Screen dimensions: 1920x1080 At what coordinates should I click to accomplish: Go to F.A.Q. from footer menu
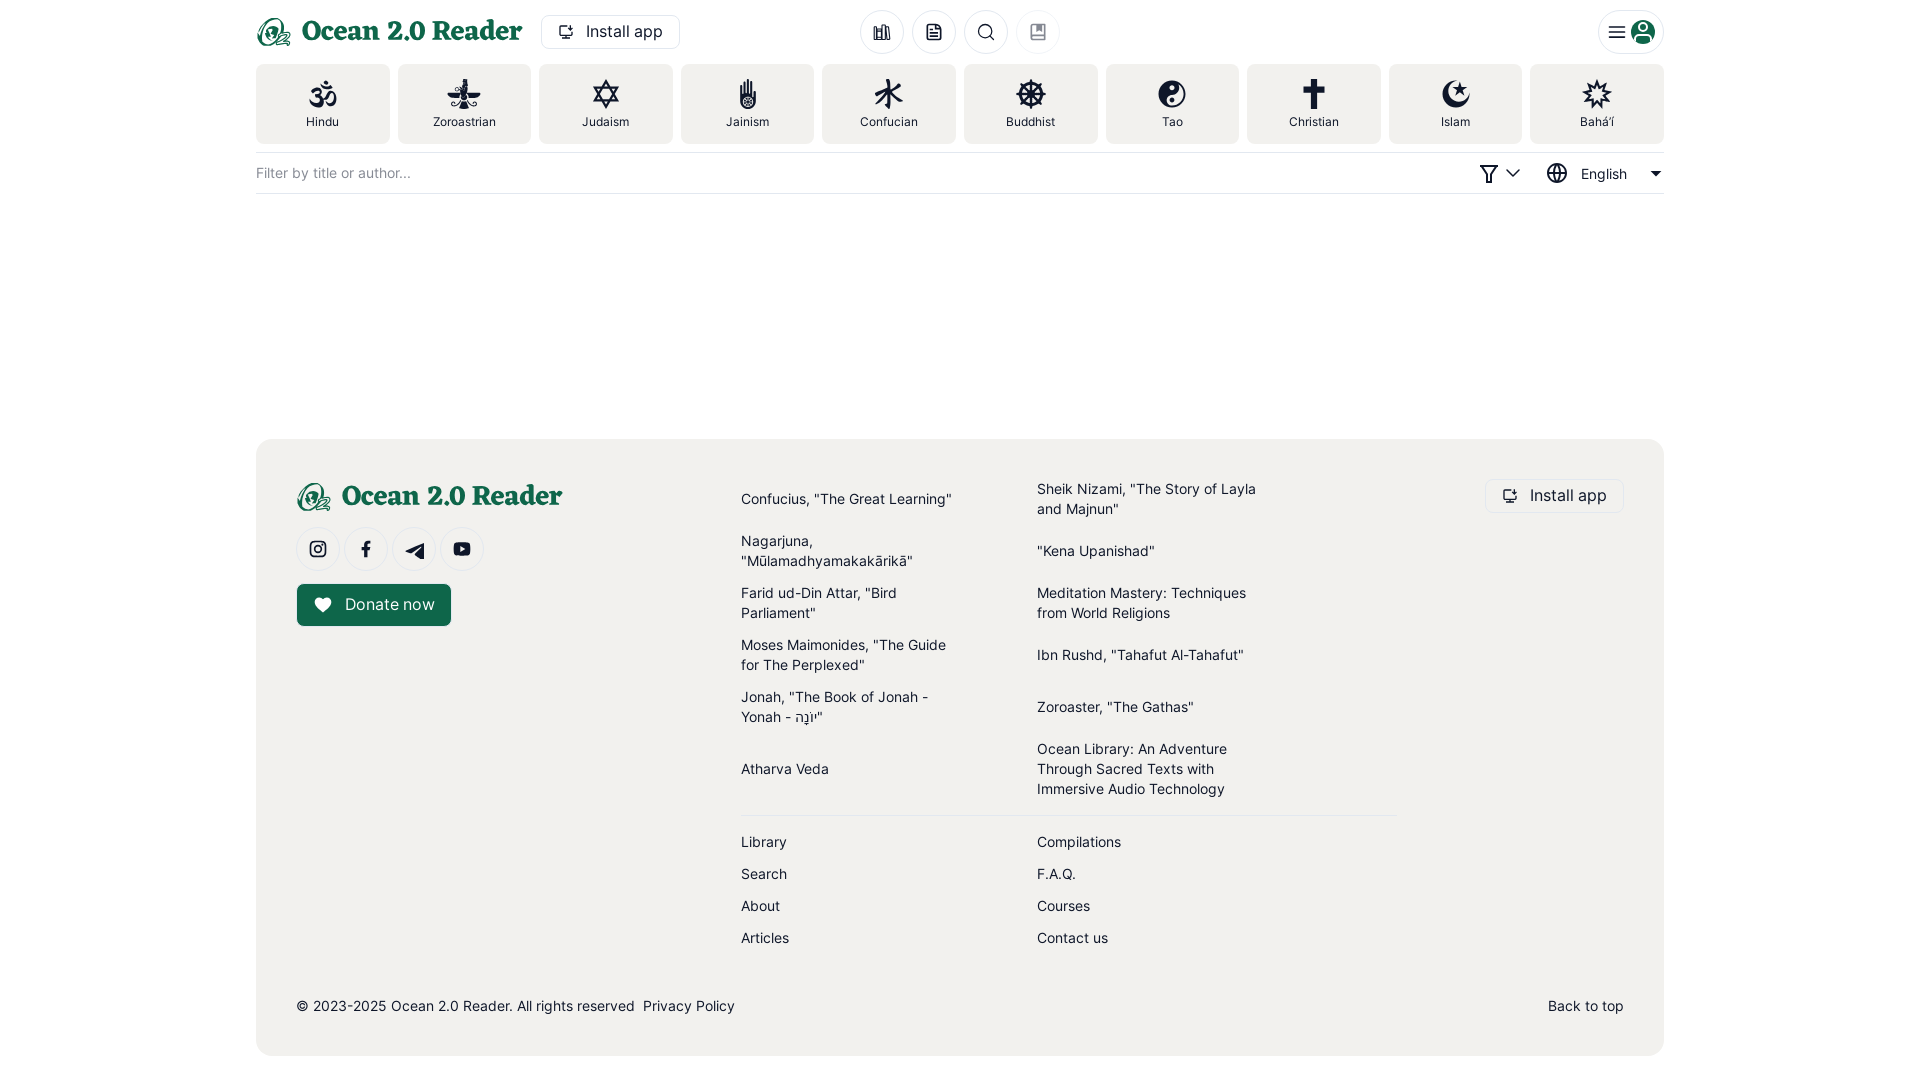pos(1056,874)
